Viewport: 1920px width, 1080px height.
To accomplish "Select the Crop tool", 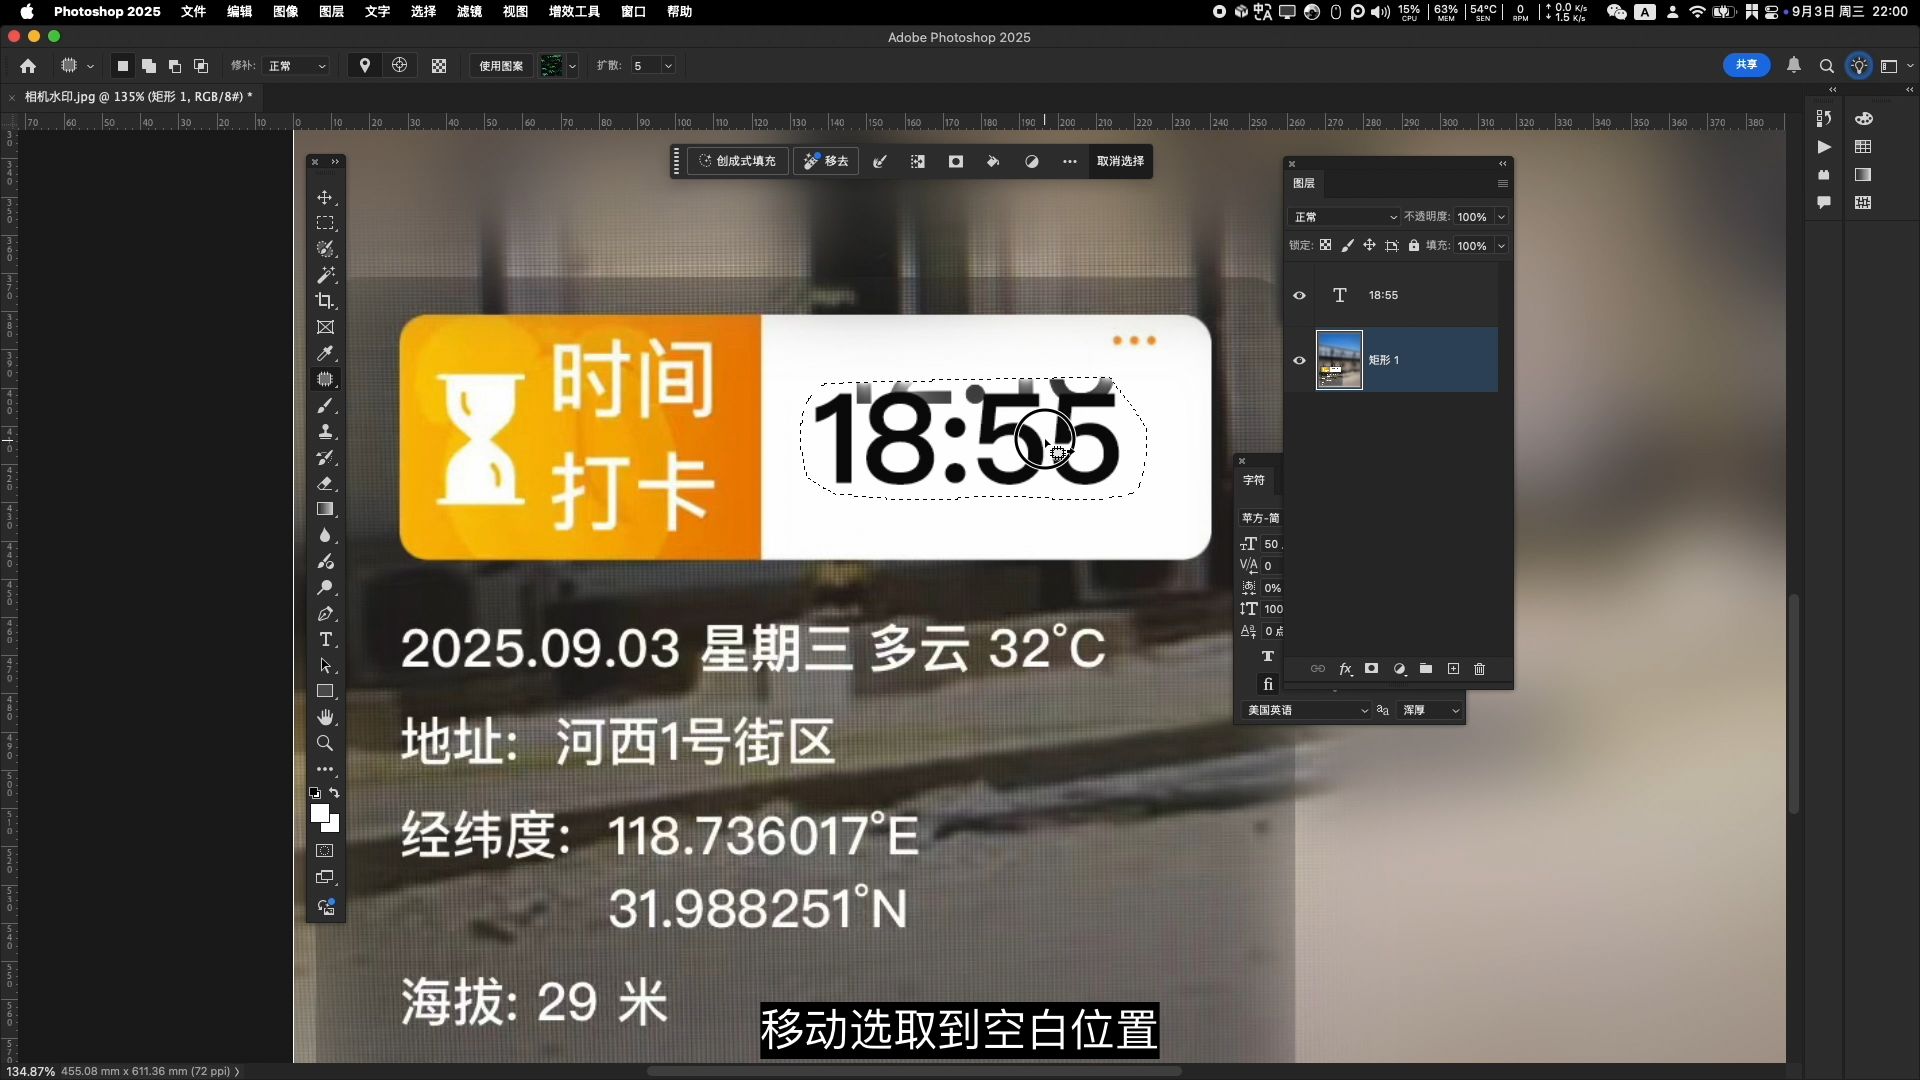I will click(325, 301).
